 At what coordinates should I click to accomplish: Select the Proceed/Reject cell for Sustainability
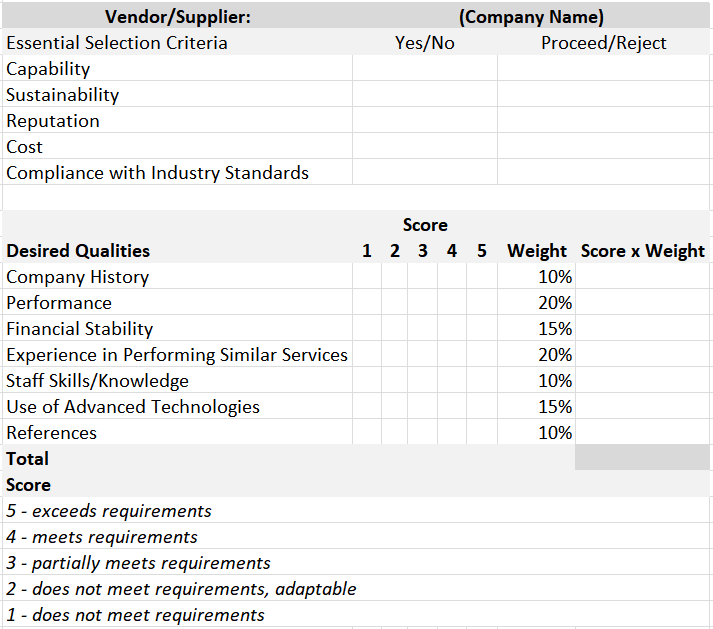pyautogui.click(x=603, y=95)
